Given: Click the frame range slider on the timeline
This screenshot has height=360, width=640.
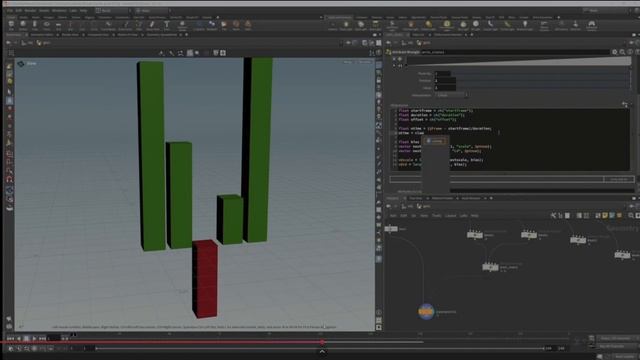Looking at the screenshot, I should (x=320, y=349).
